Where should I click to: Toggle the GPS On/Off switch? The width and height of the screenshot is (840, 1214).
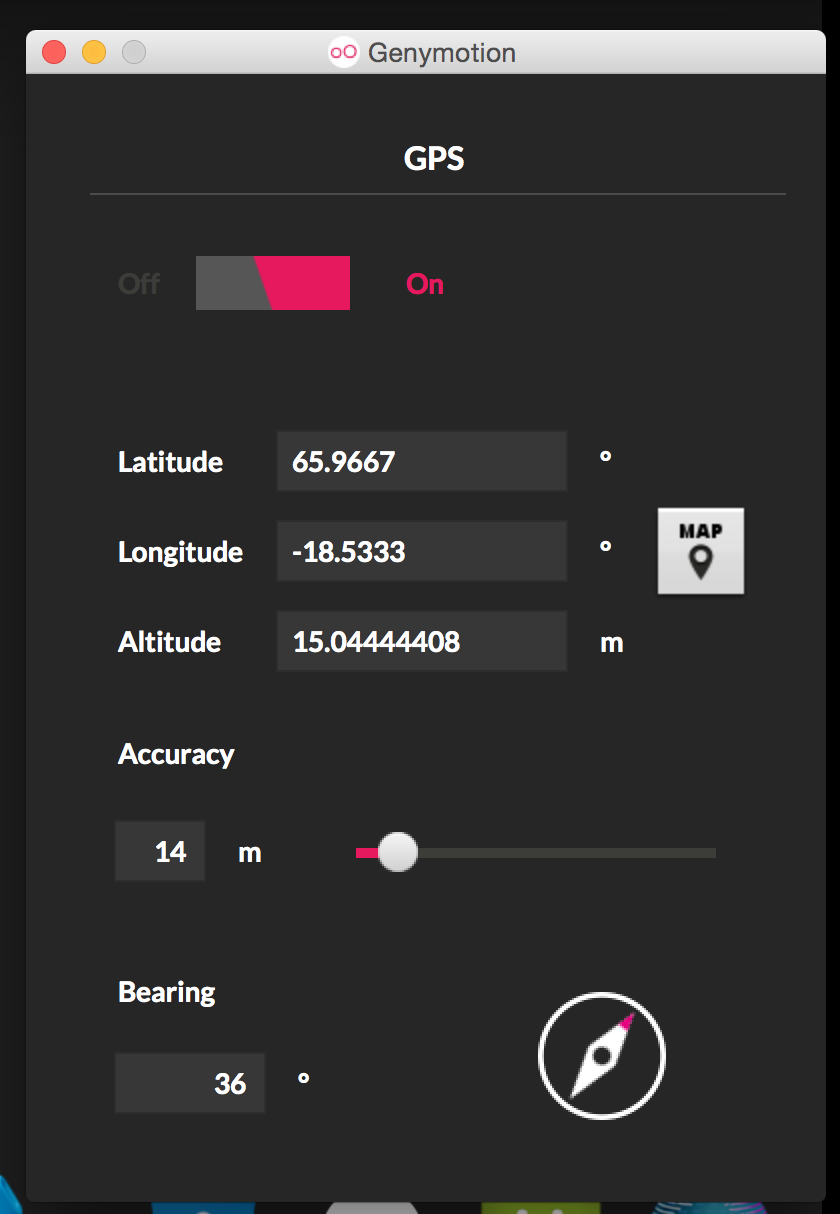[273, 283]
